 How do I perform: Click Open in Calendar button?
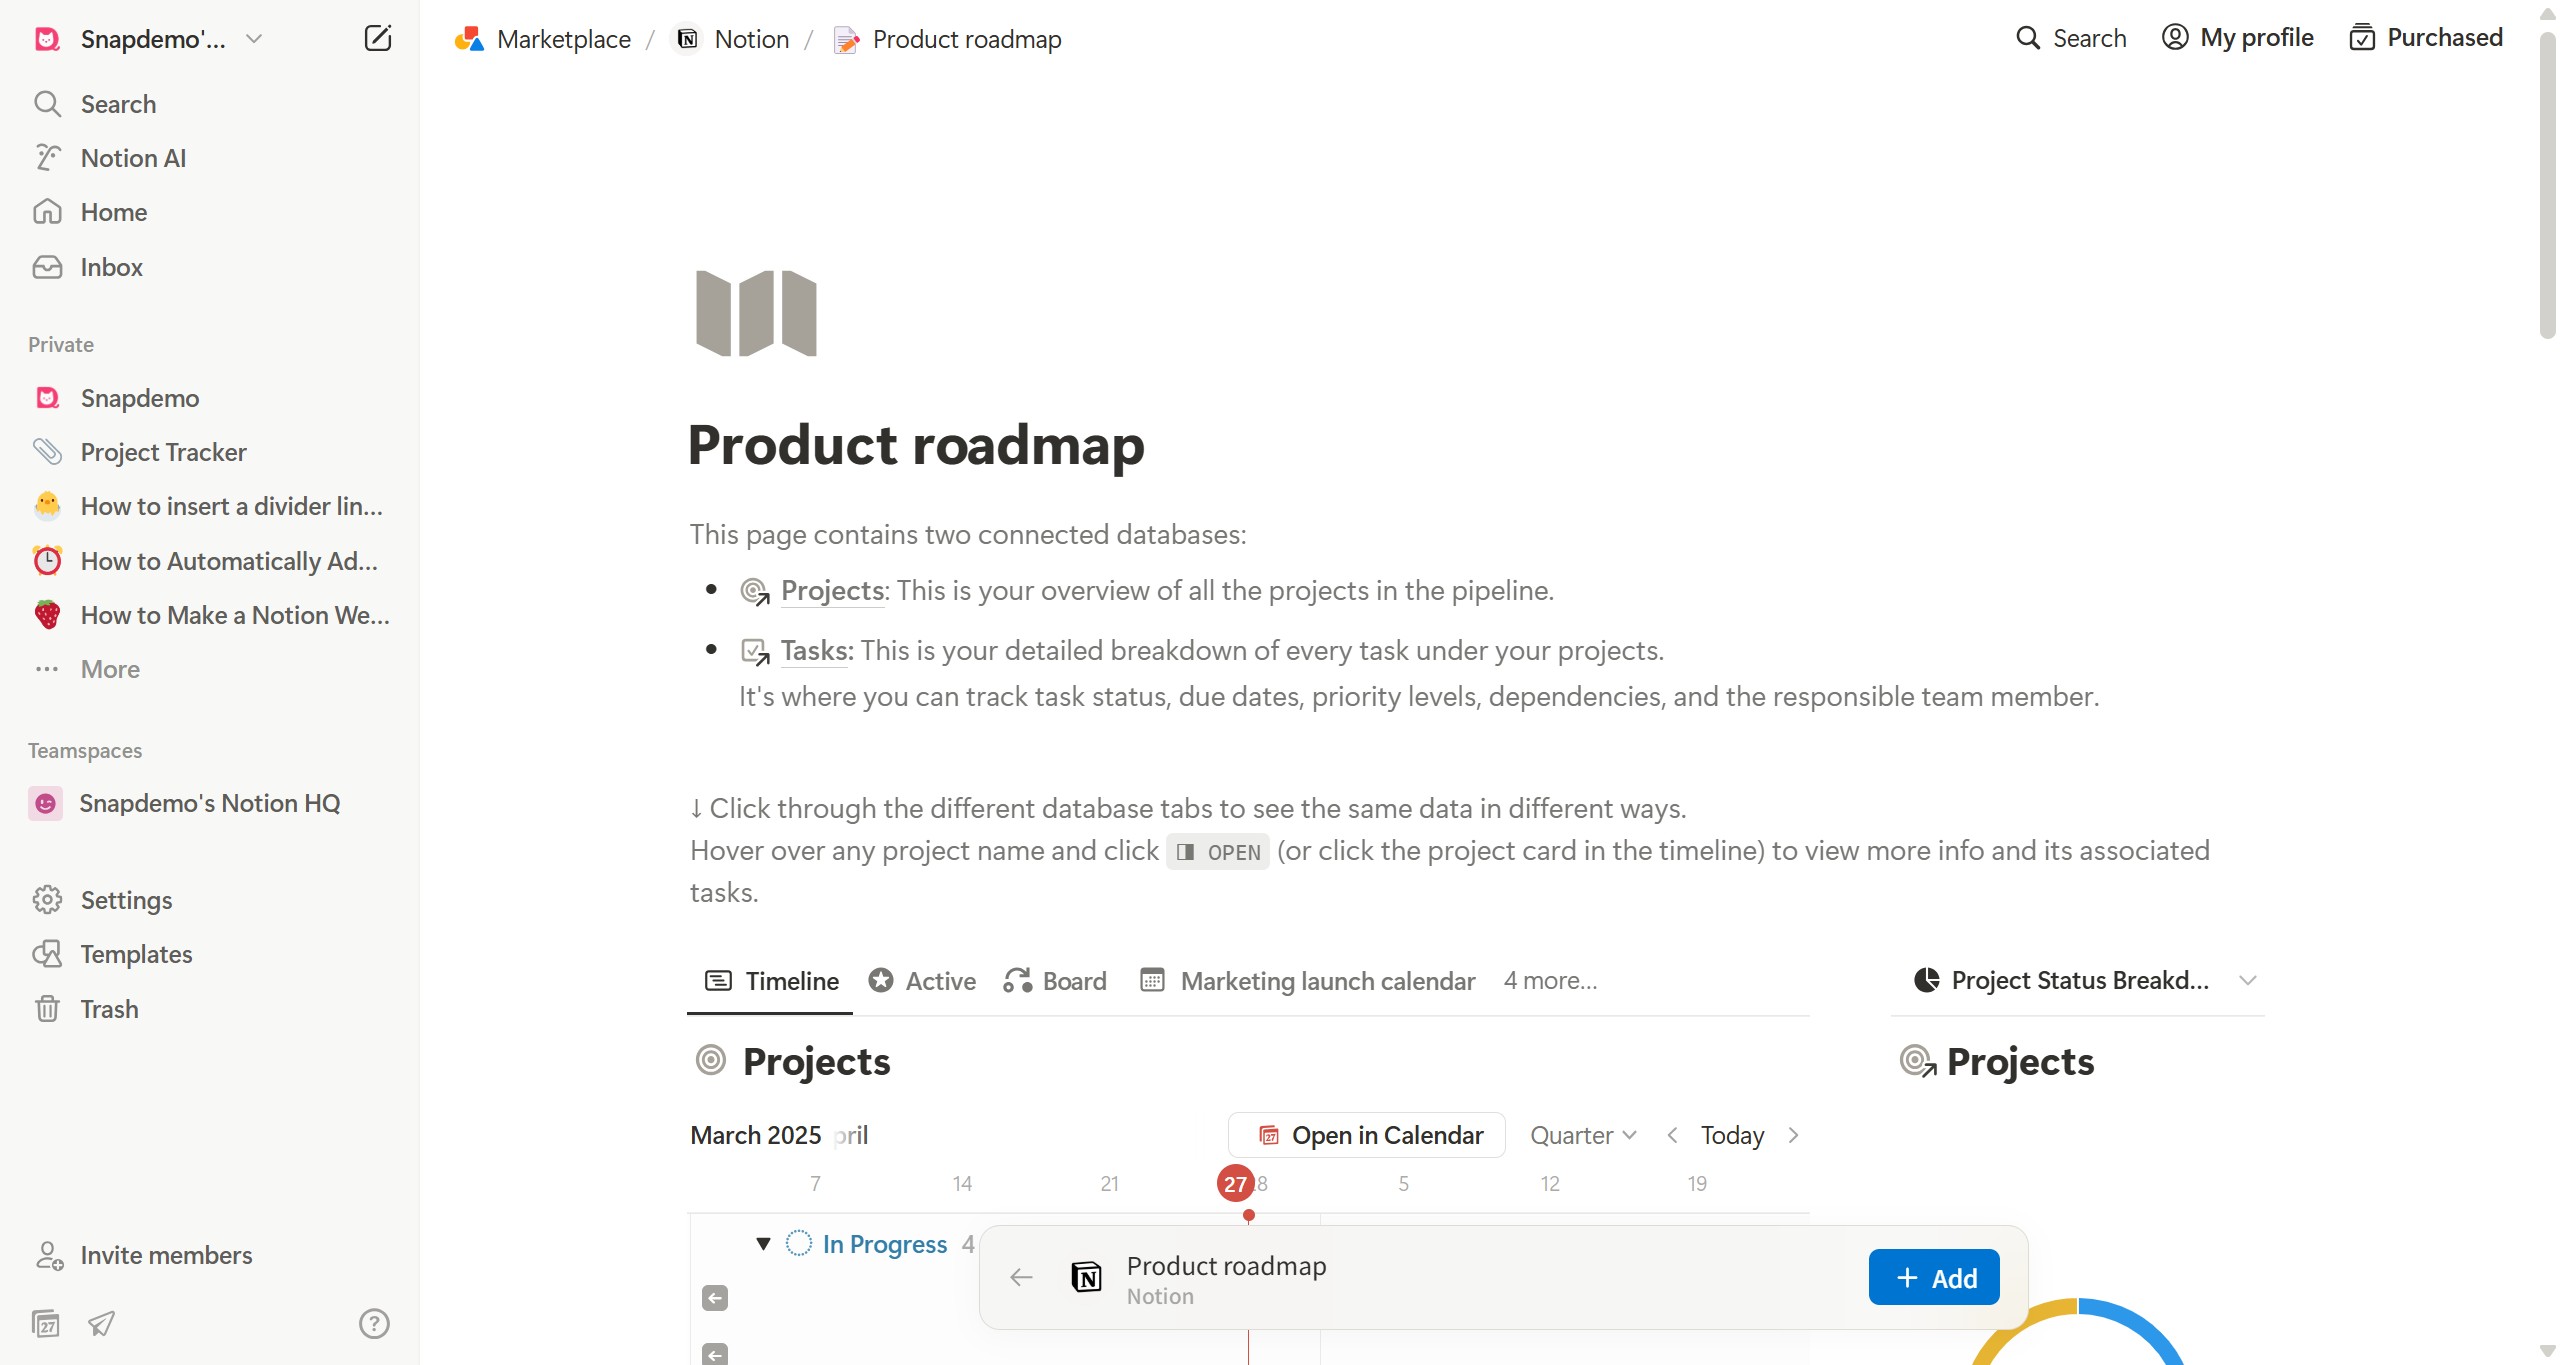(x=1367, y=1135)
